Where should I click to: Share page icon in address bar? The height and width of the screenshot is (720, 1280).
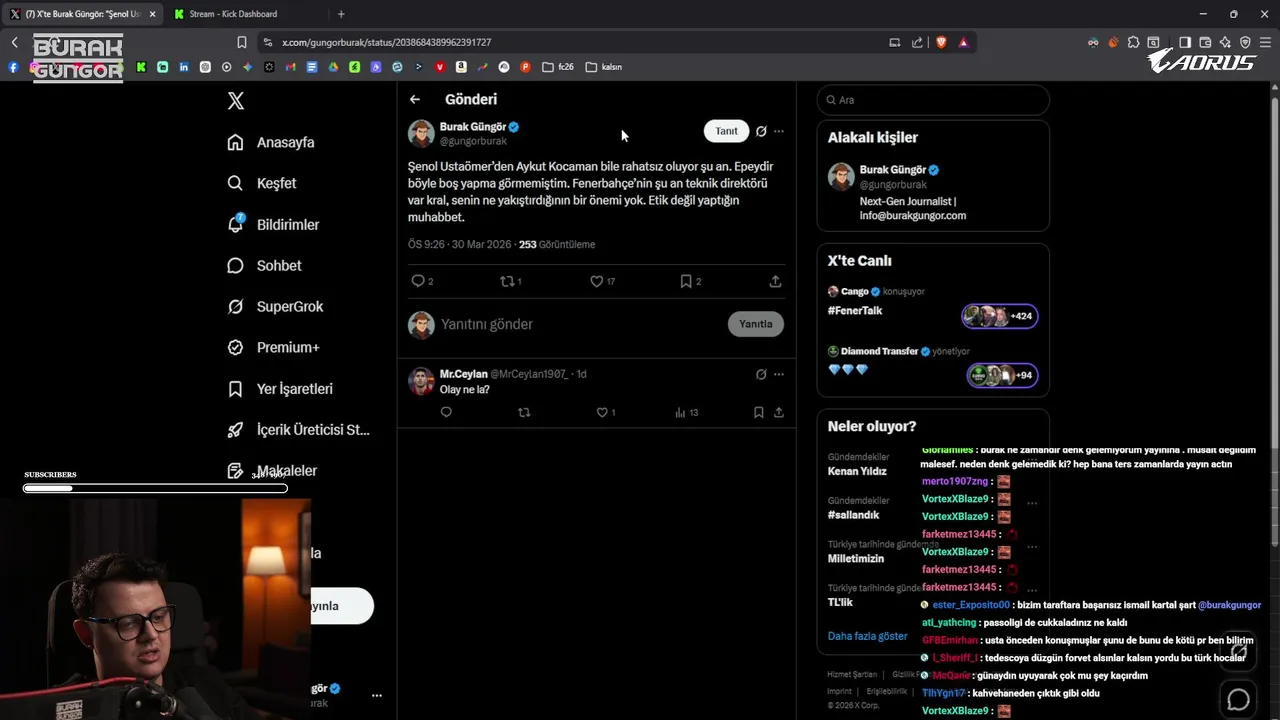click(917, 42)
